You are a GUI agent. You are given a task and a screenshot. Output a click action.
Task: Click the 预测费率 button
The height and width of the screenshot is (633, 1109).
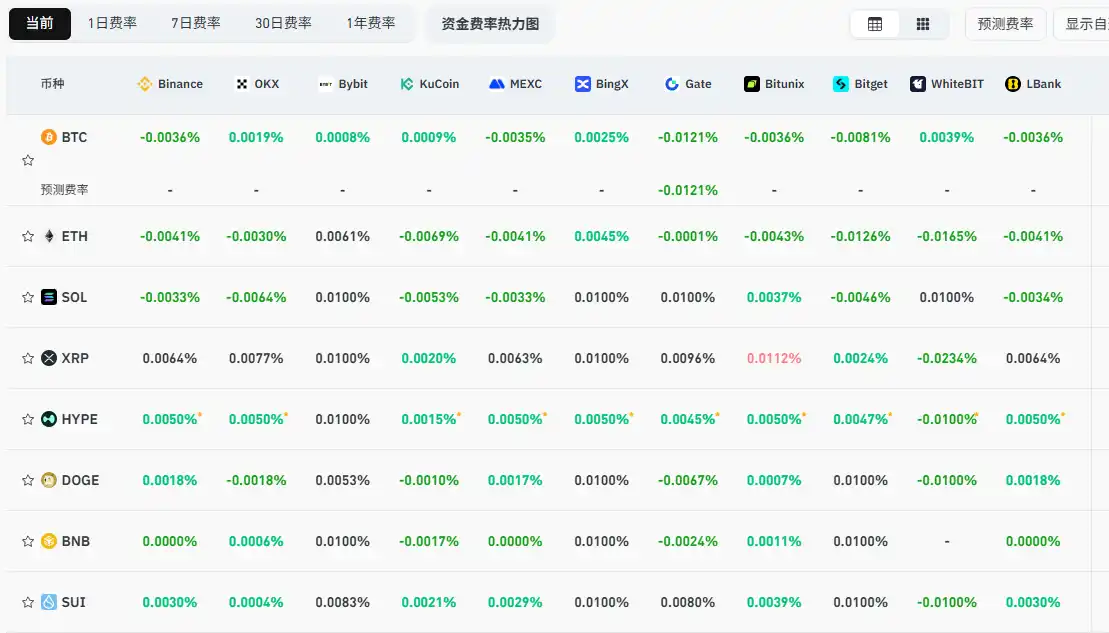pos(1005,24)
